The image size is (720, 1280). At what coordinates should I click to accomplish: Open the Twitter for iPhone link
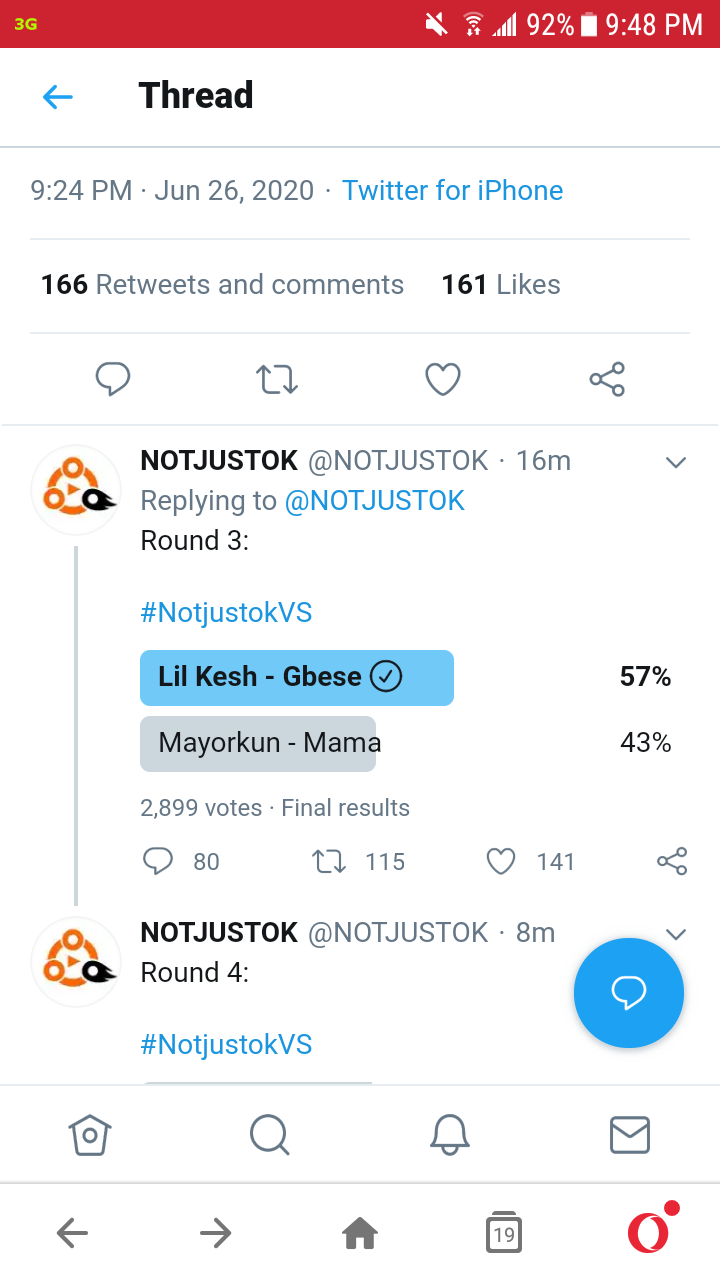click(452, 190)
